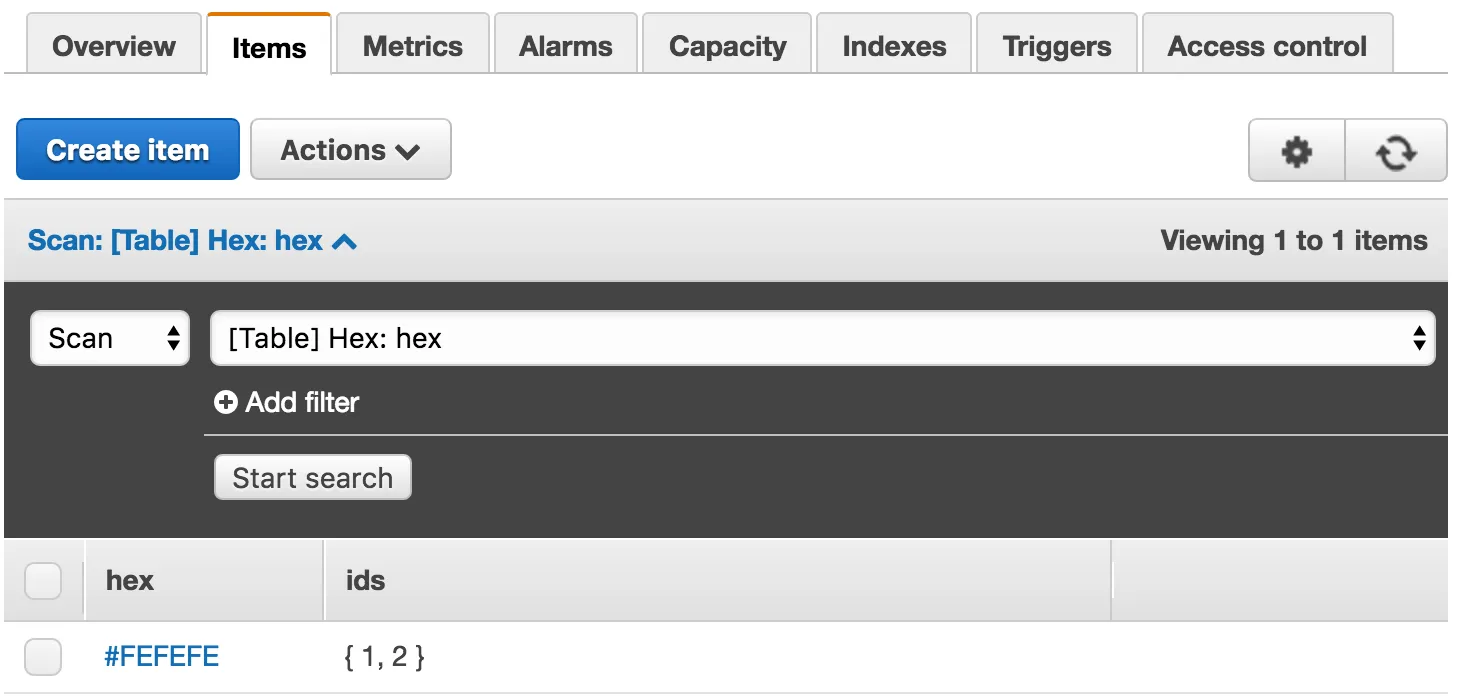Open the Indexes tab
Screen dimensions: 1462x700
[894, 46]
